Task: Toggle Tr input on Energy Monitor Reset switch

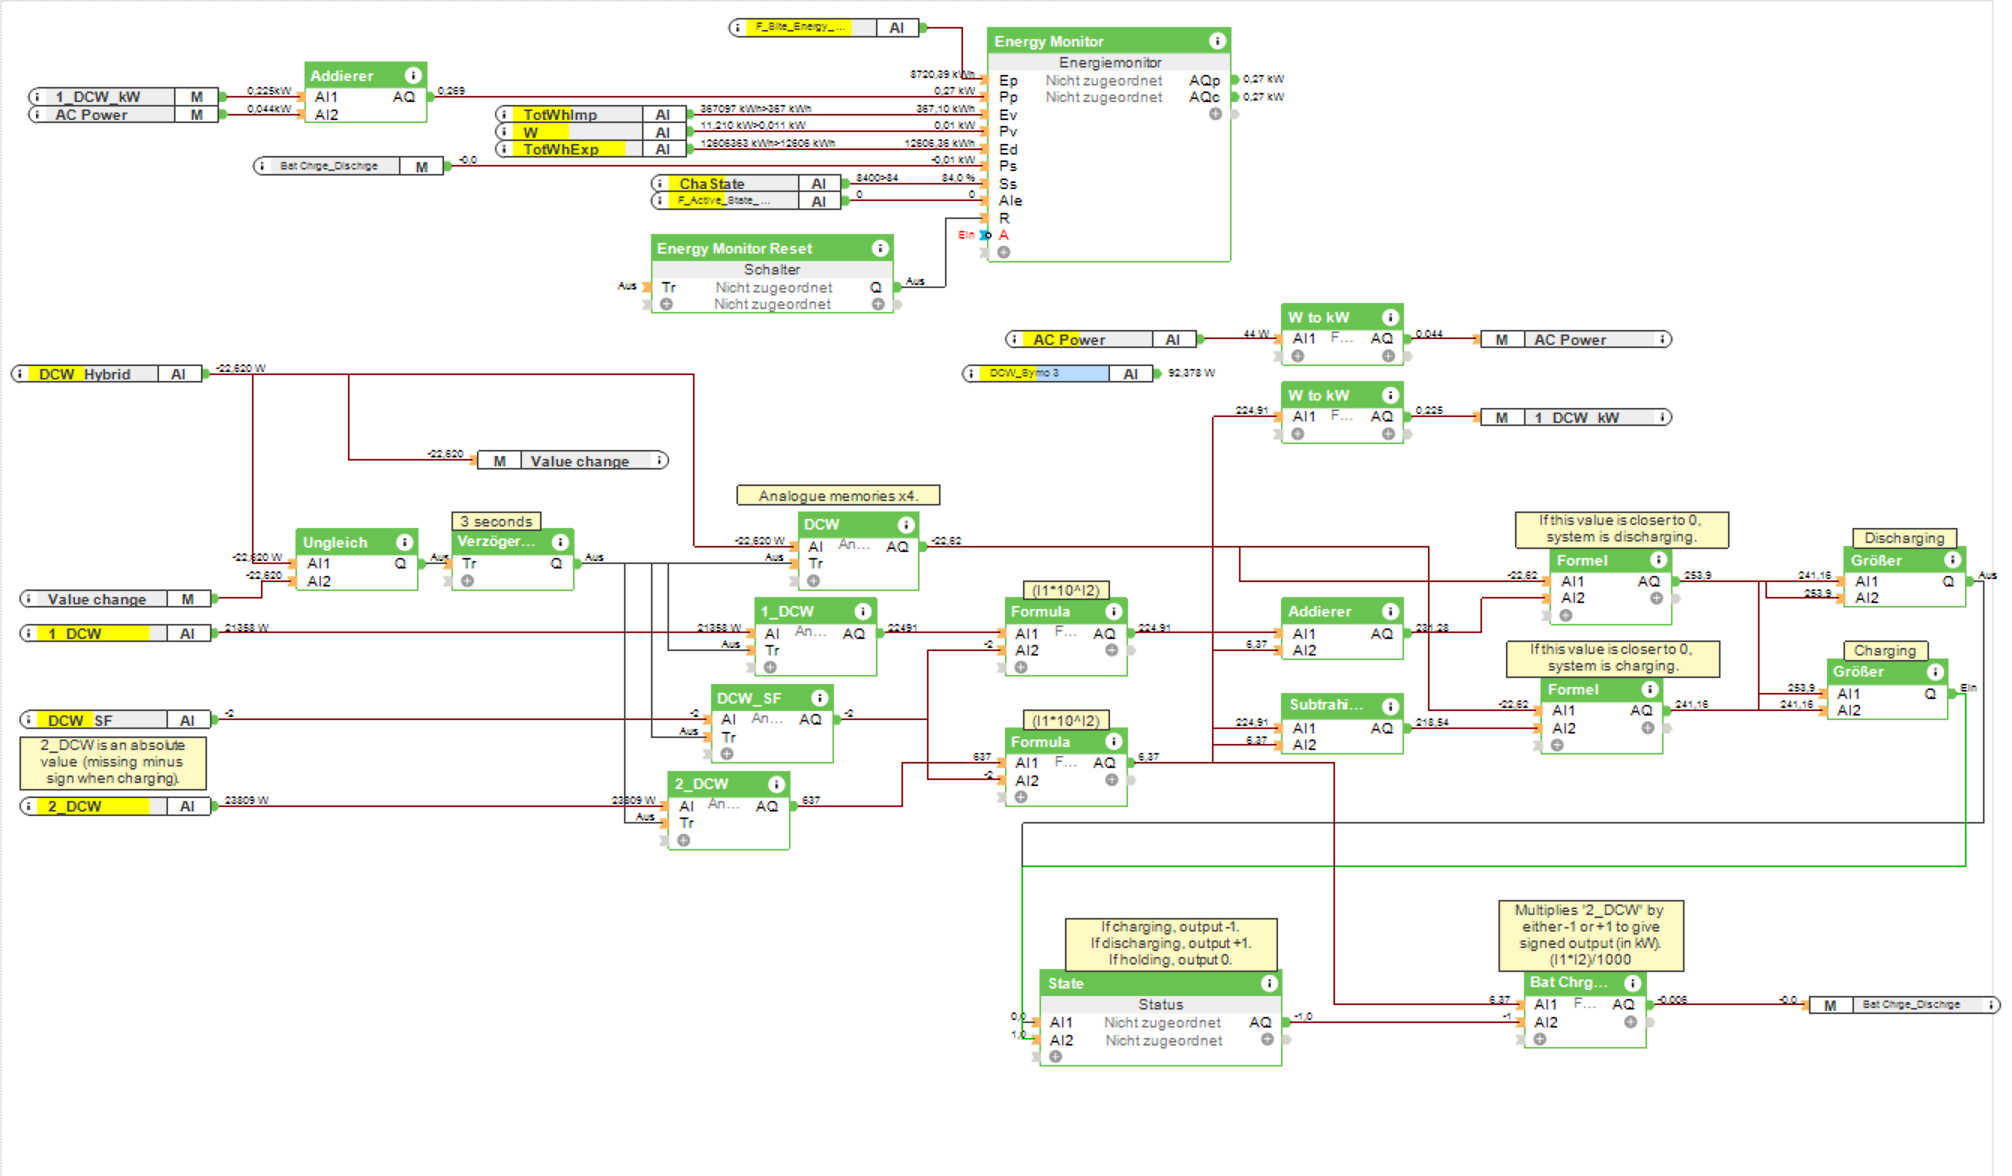Action: click(668, 287)
